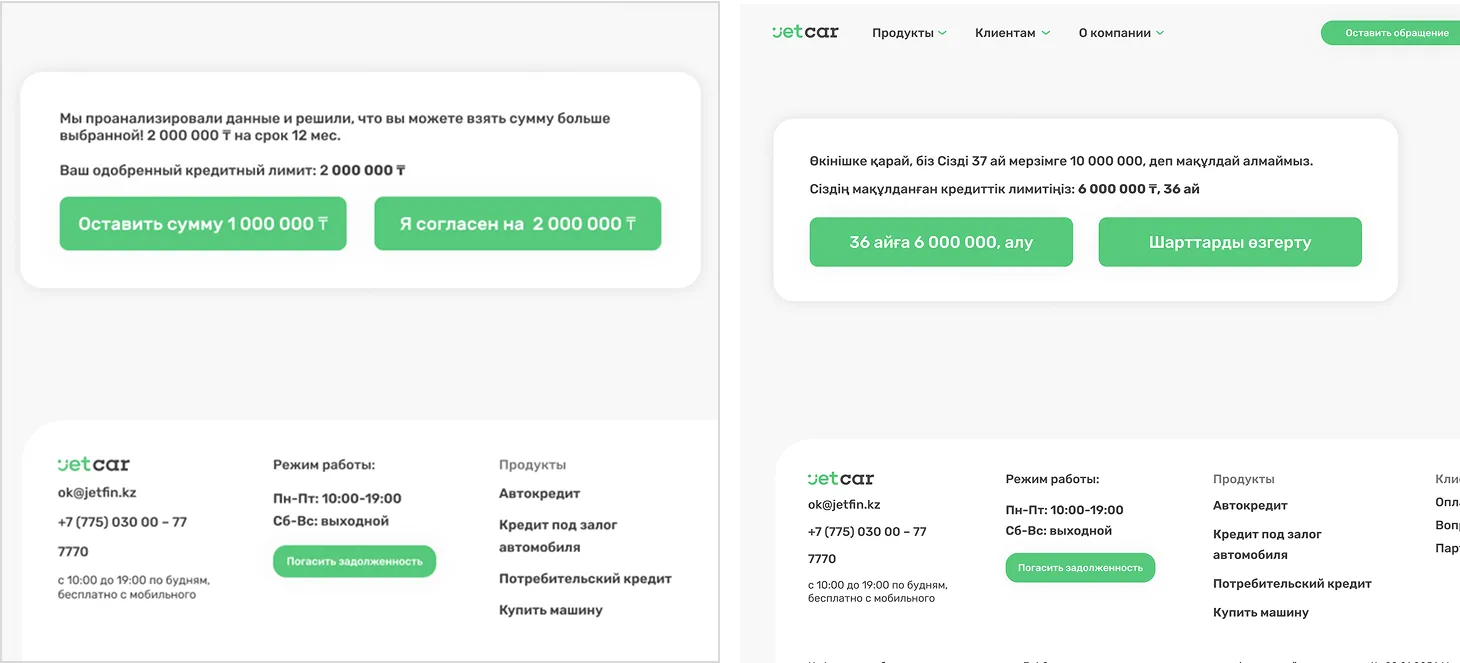Open Кредит под залог автомобиля in left footer
Image resolution: width=1460 pixels, height=663 pixels.
click(x=558, y=536)
